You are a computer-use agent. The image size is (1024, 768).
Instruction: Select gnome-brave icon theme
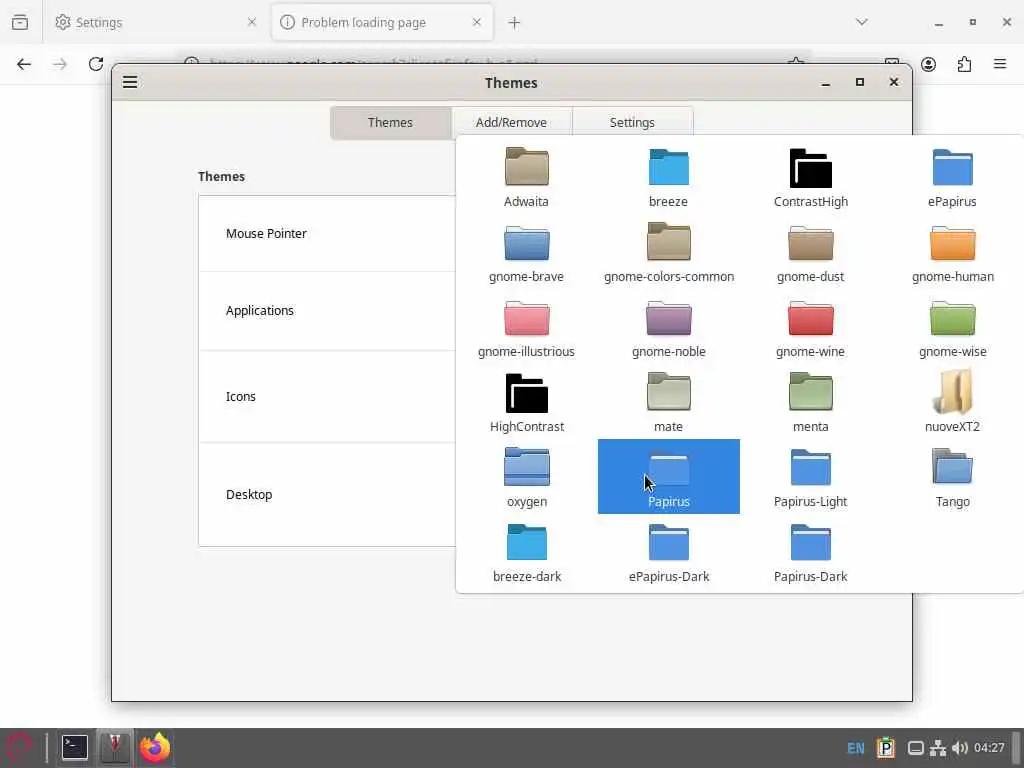tap(526, 252)
